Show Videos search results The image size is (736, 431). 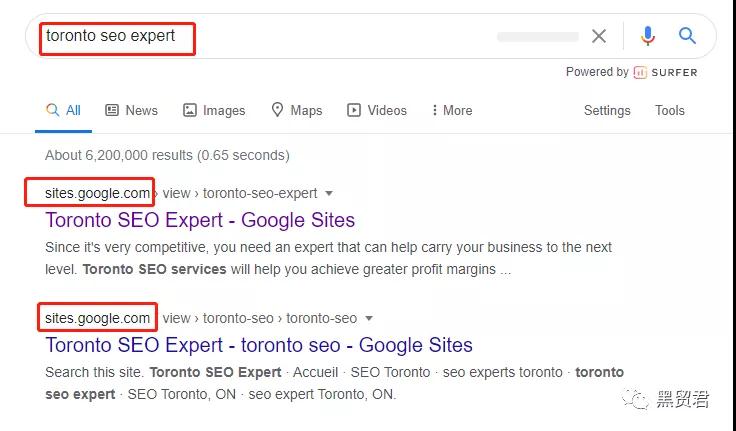click(377, 110)
